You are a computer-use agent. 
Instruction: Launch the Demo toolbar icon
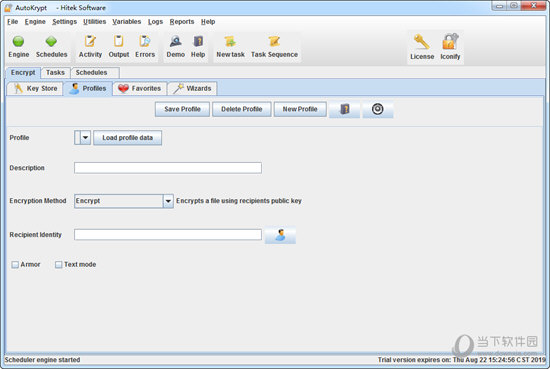(x=175, y=41)
